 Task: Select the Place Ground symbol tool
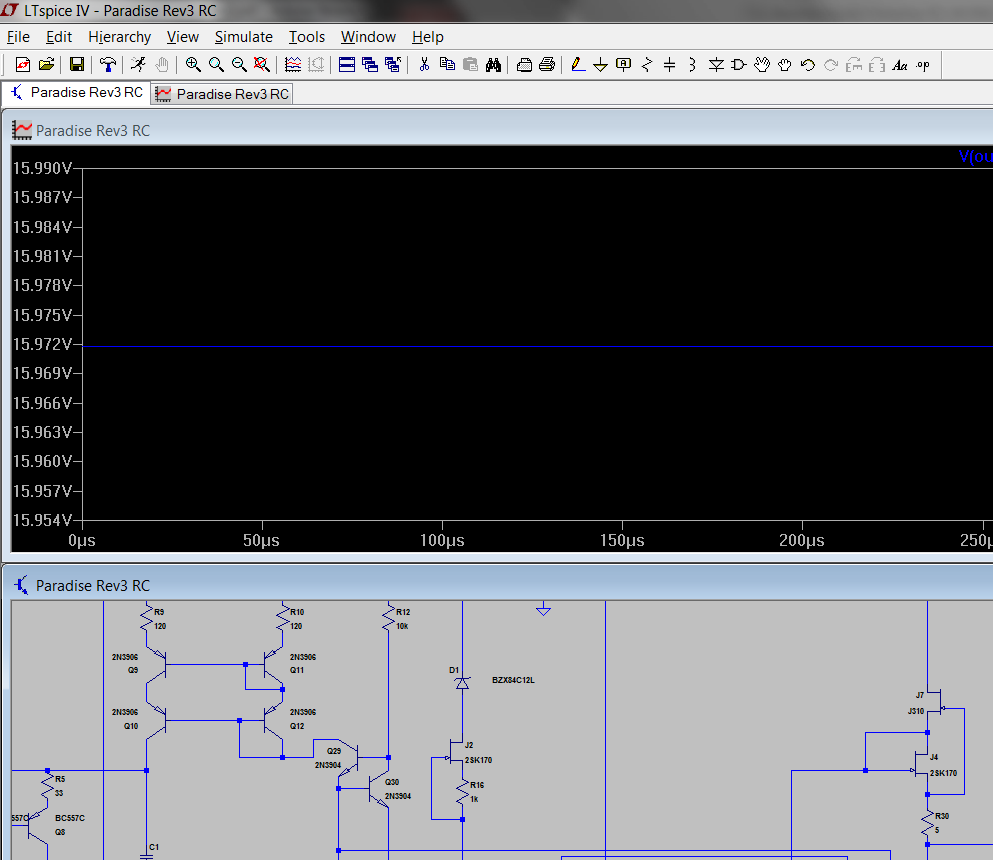tap(600, 65)
